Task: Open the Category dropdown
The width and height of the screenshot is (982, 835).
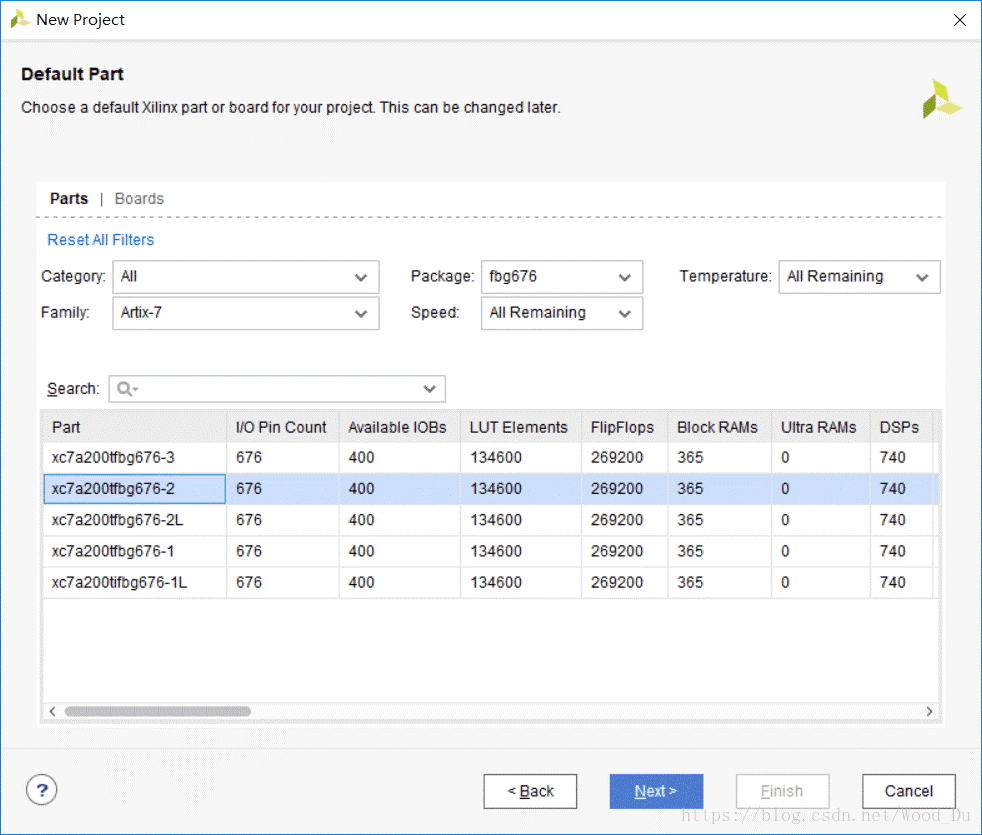Action: (246, 277)
